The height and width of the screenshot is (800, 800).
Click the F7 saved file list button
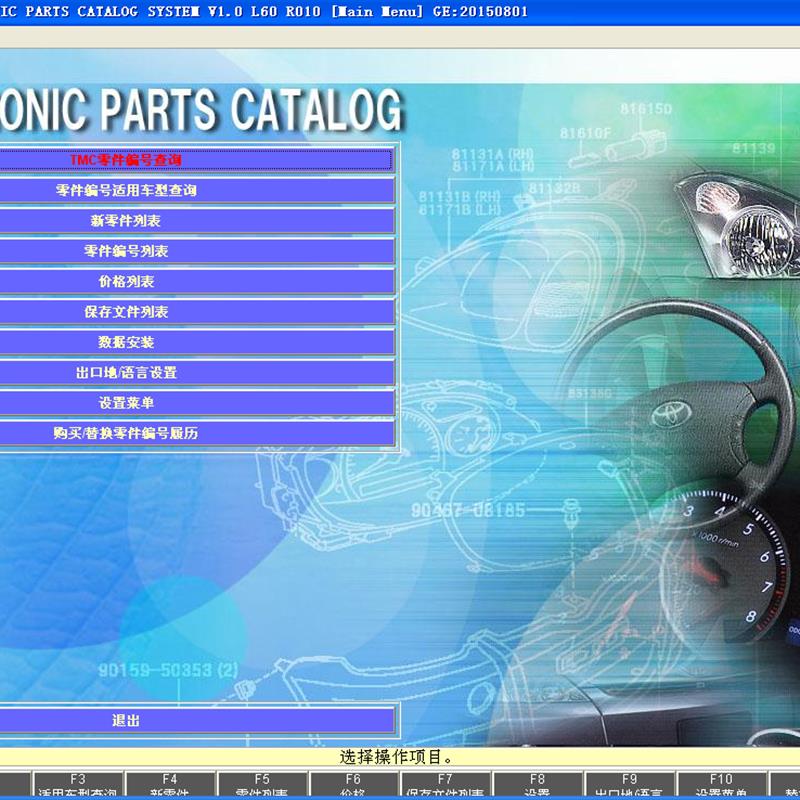point(445,784)
